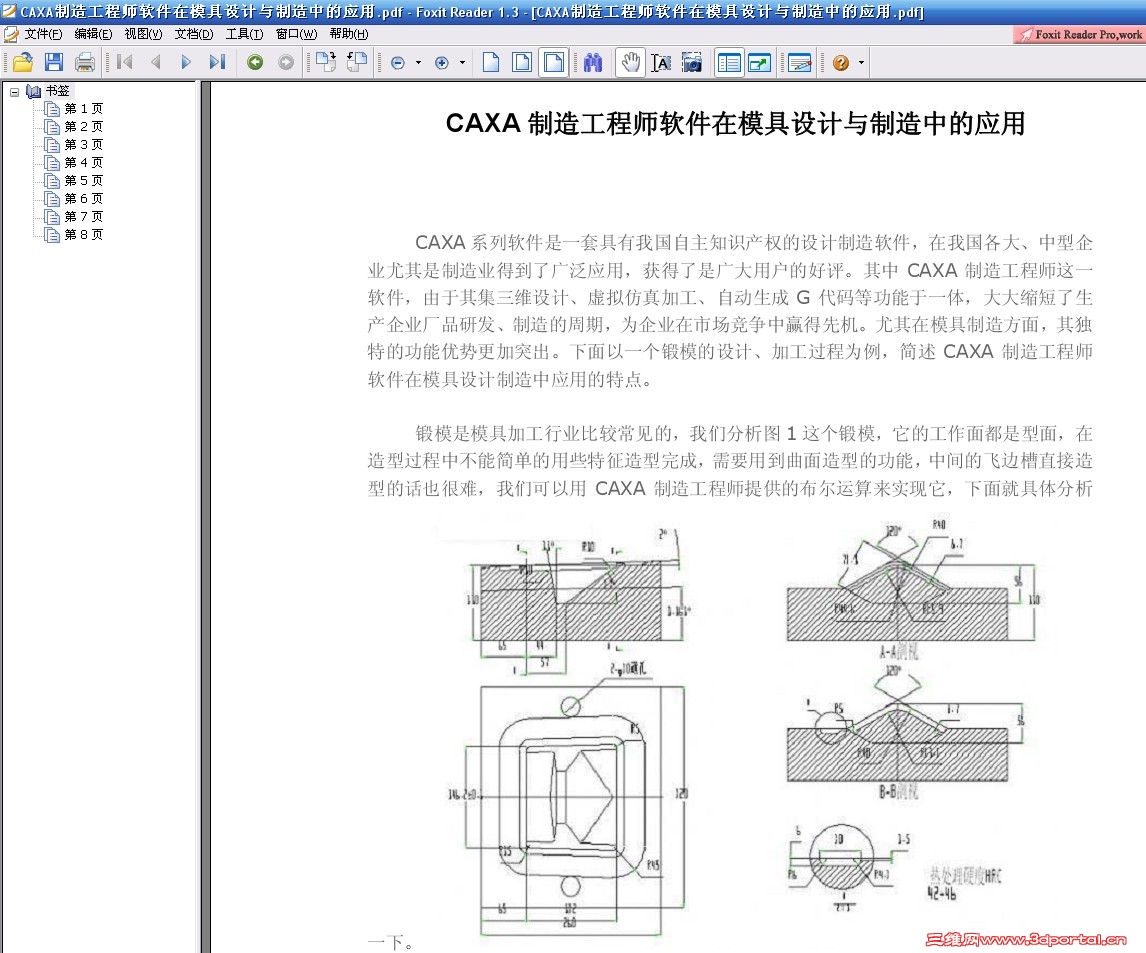The image size is (1146, 953).
Task: Select the Hand tool
Action: (630, 63)
